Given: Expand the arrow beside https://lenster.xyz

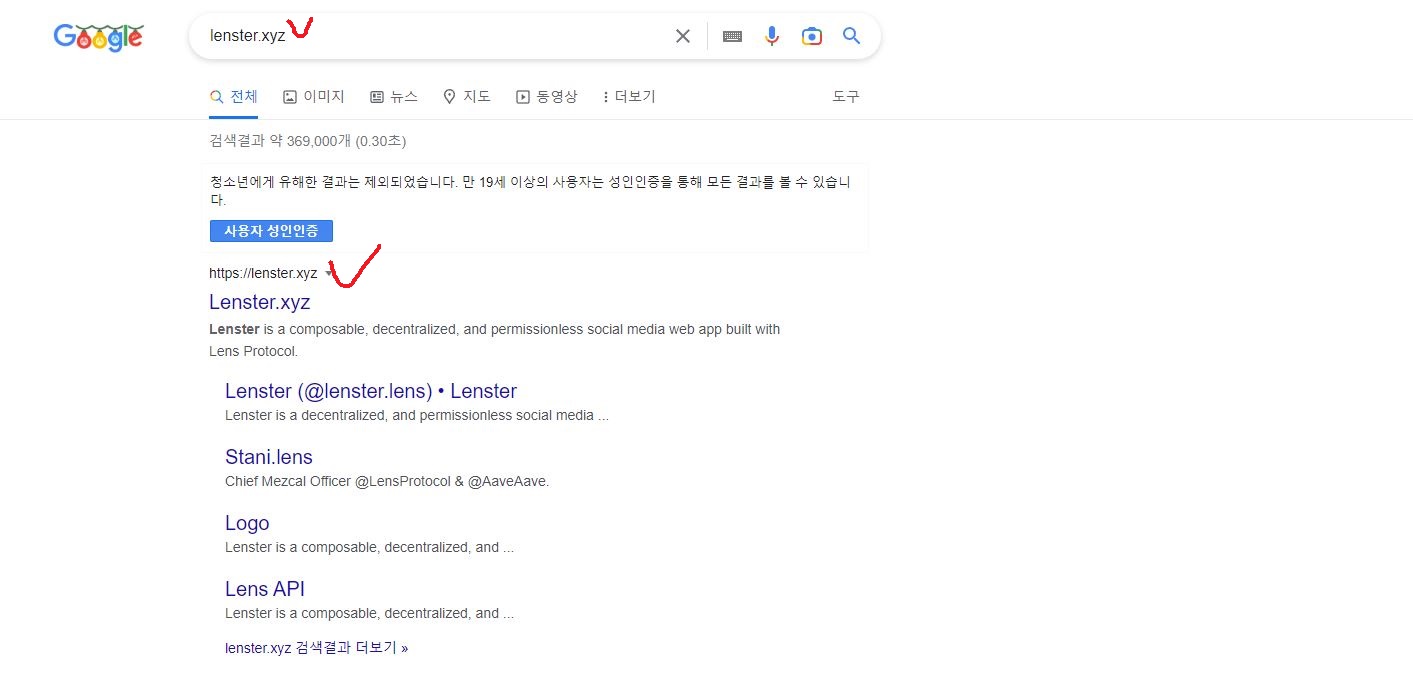Looking at the screenshot, I should (x=329, y=273).
